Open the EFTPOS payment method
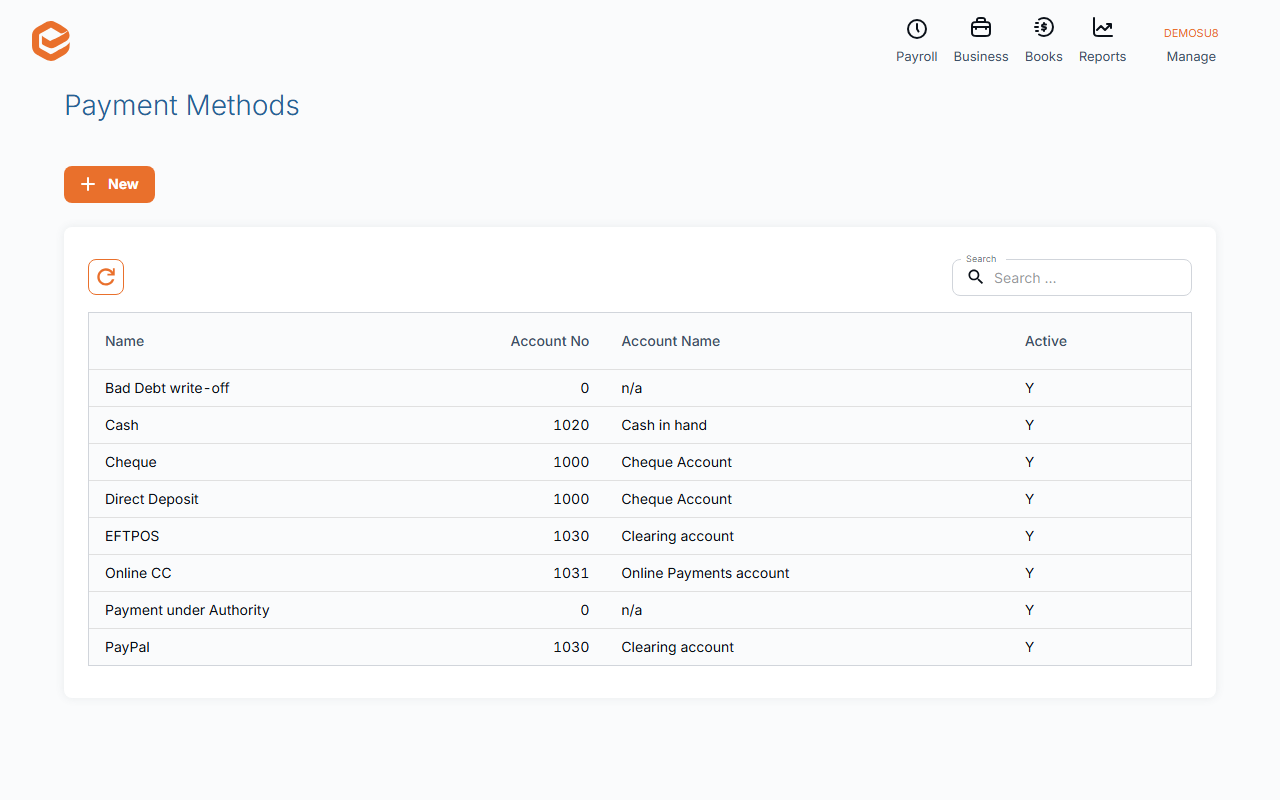Screen dimensions: 1280x800 [132, 536]
